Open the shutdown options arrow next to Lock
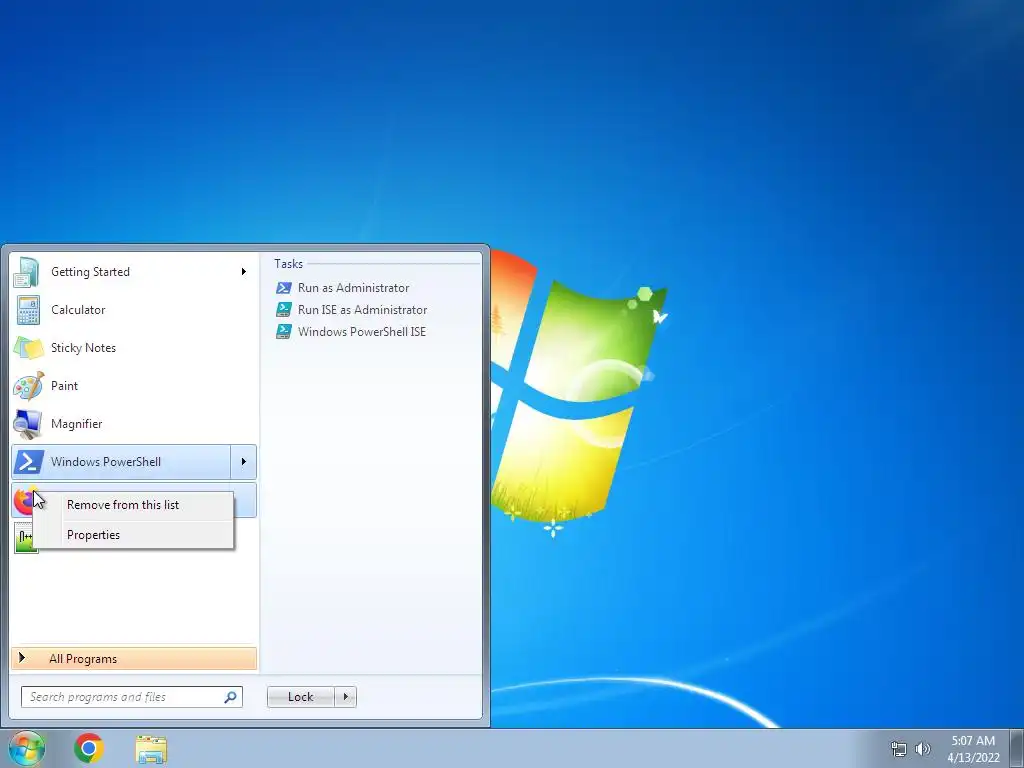The image size is (1024, 768). point(345,697)
